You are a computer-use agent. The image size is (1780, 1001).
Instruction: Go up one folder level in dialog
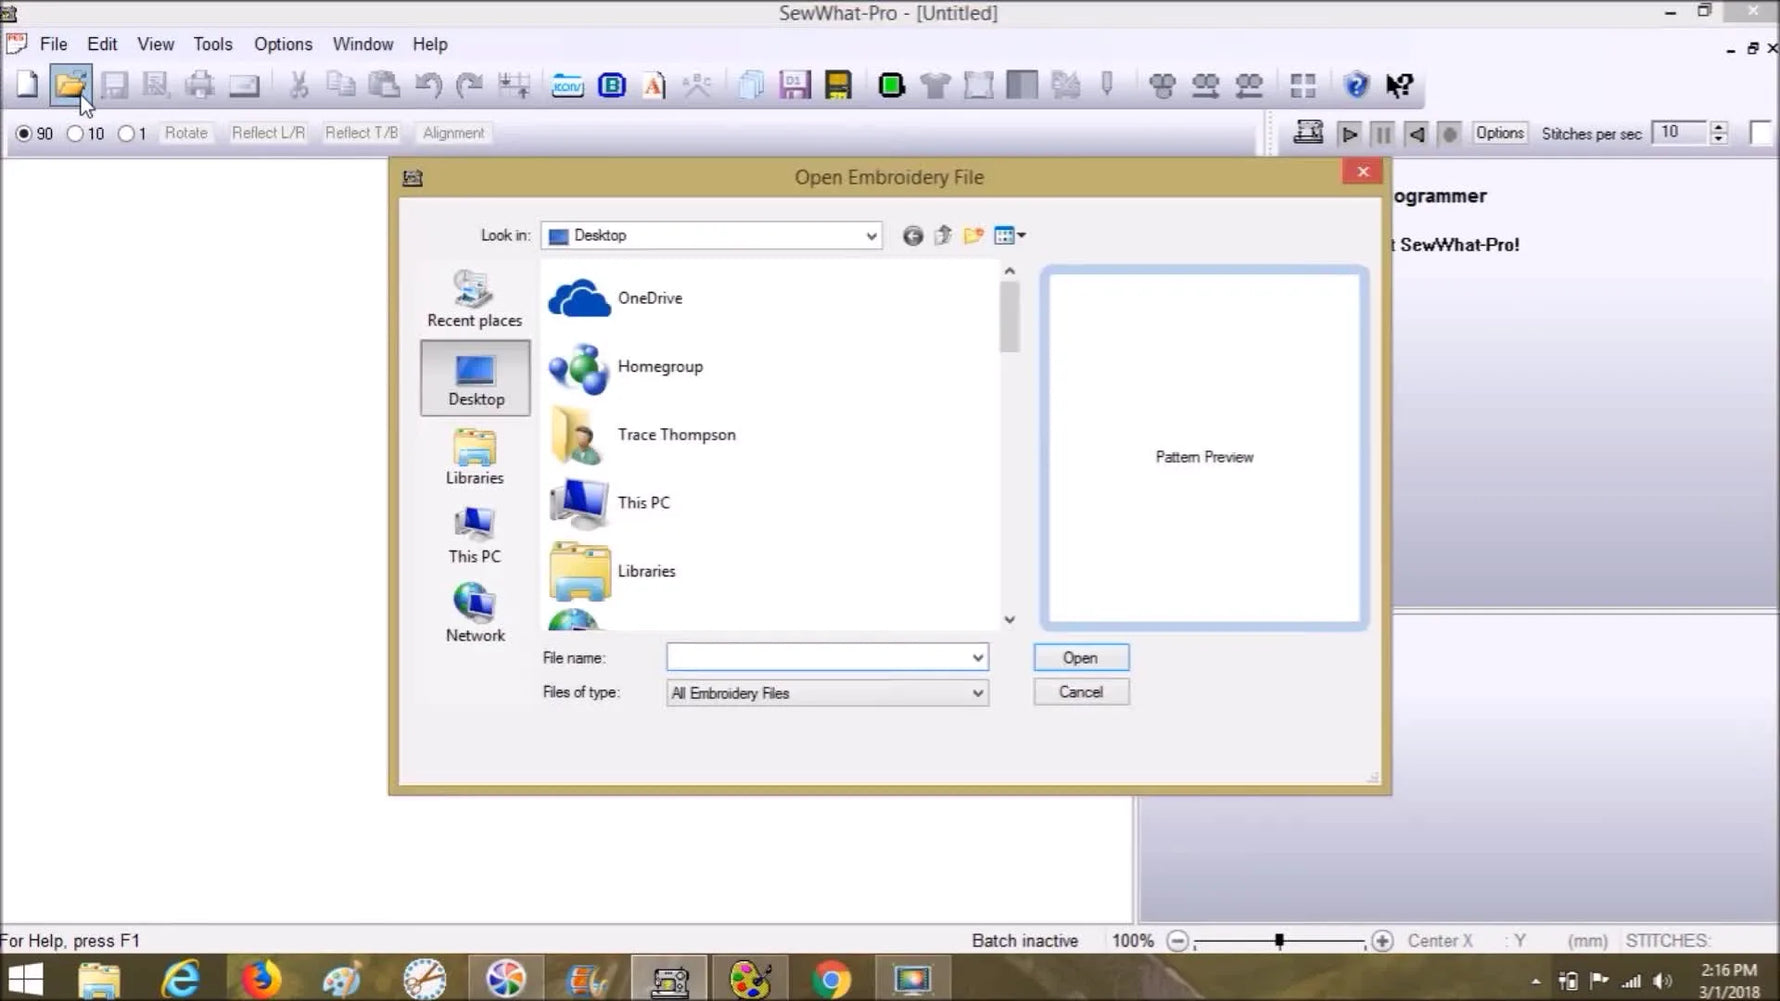(x=943, y=236)
